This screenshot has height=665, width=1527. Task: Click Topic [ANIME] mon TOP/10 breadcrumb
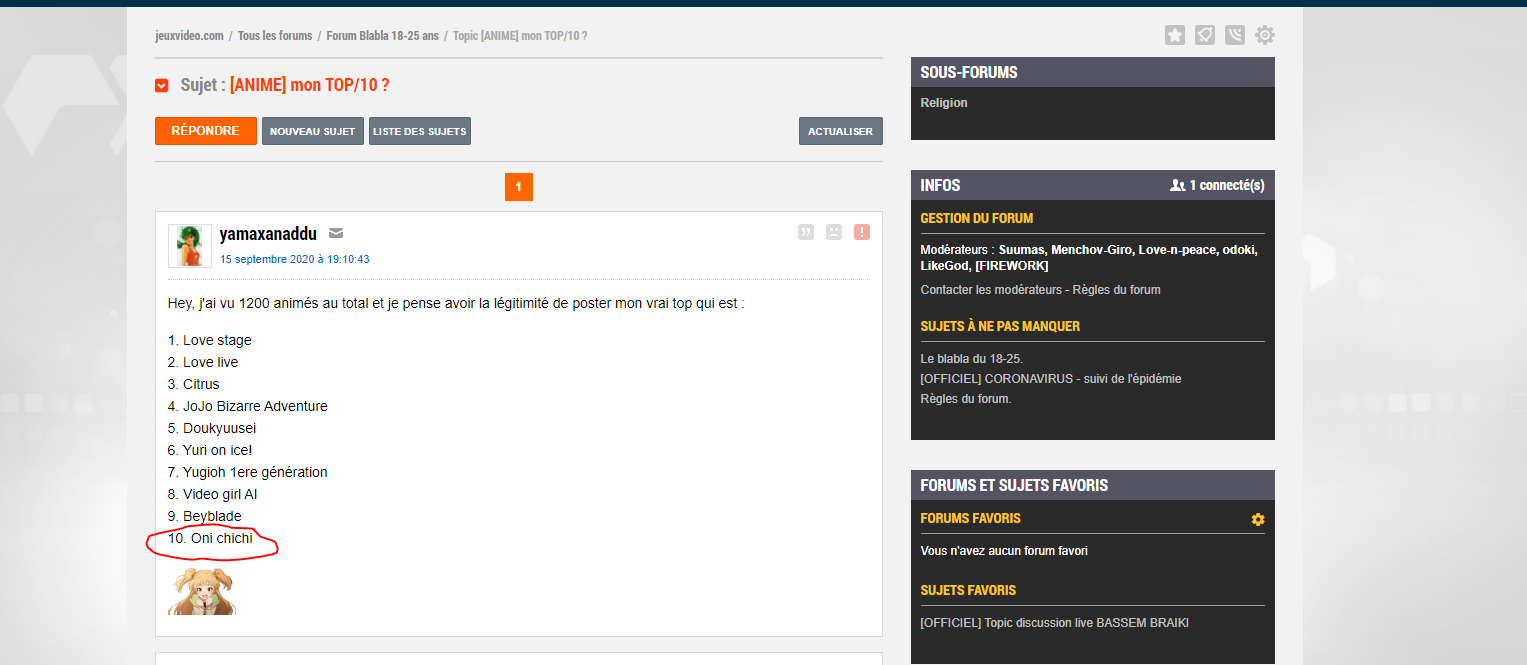pos(520,36)
